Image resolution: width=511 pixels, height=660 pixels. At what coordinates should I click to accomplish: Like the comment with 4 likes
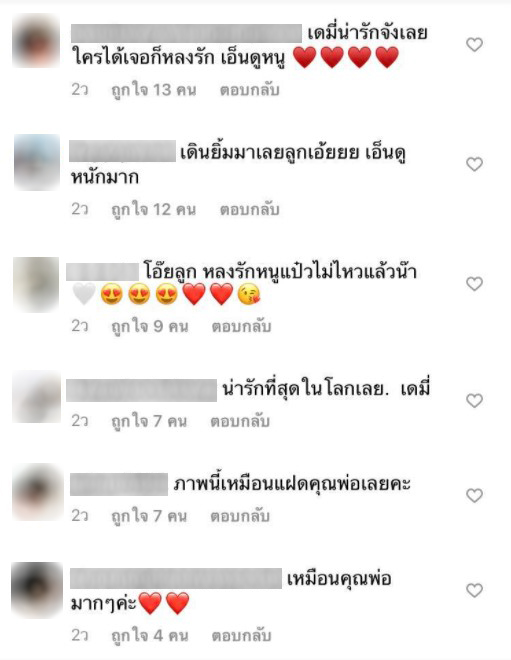tap(474, 590)
